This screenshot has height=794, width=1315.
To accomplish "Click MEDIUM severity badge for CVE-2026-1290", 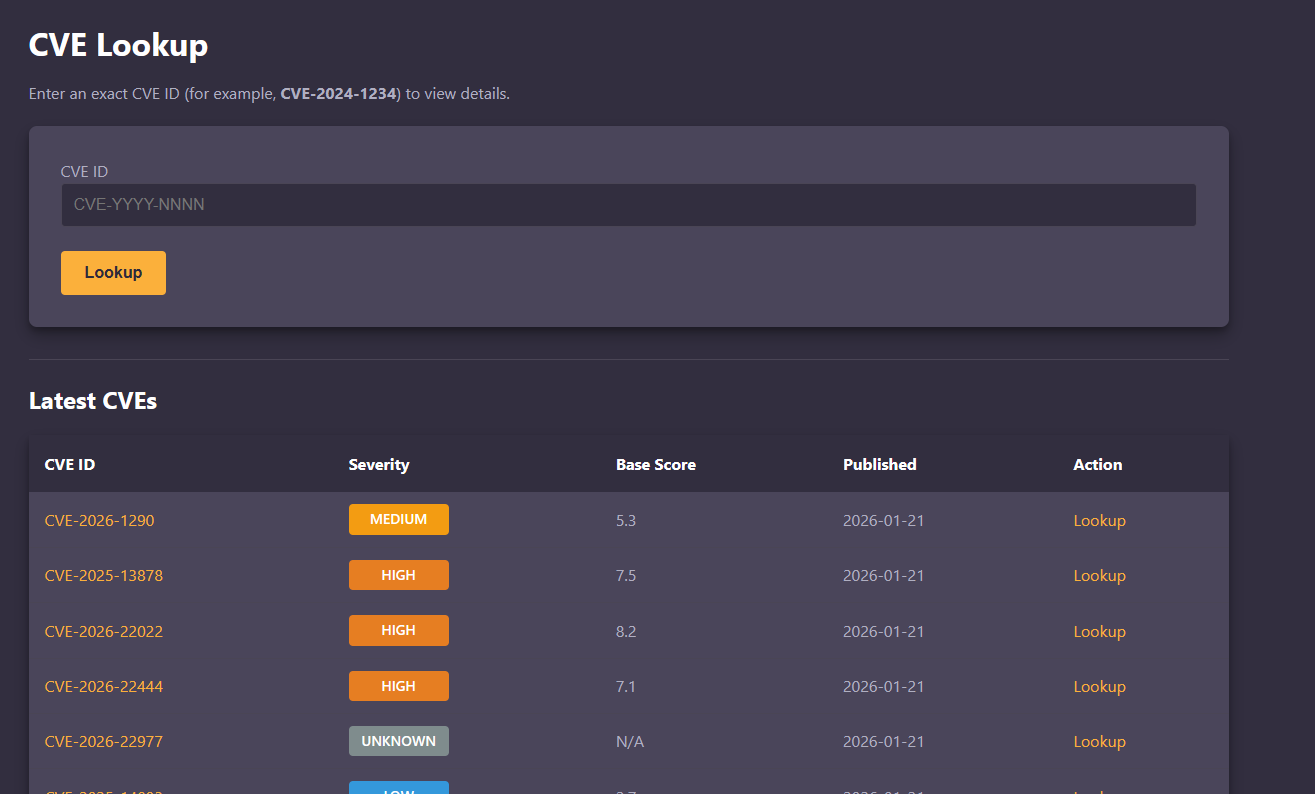I will pyautogui.click(x=398, y=520).
